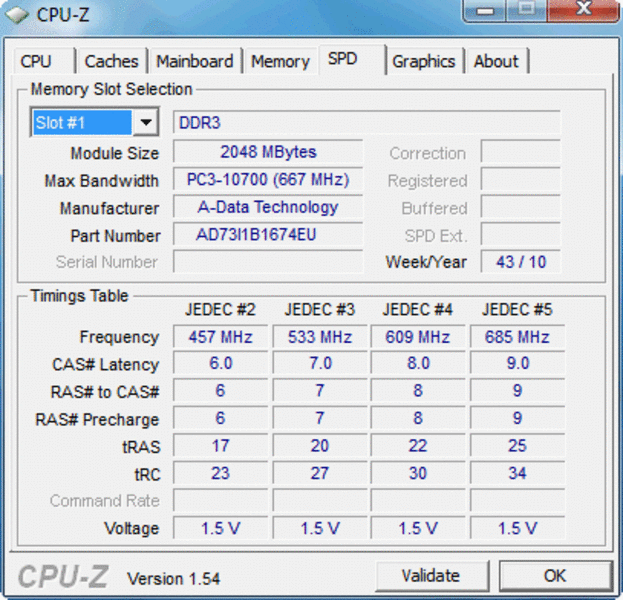Click the JEDEC #2 Command Rate empty cell

click(221, 500)
